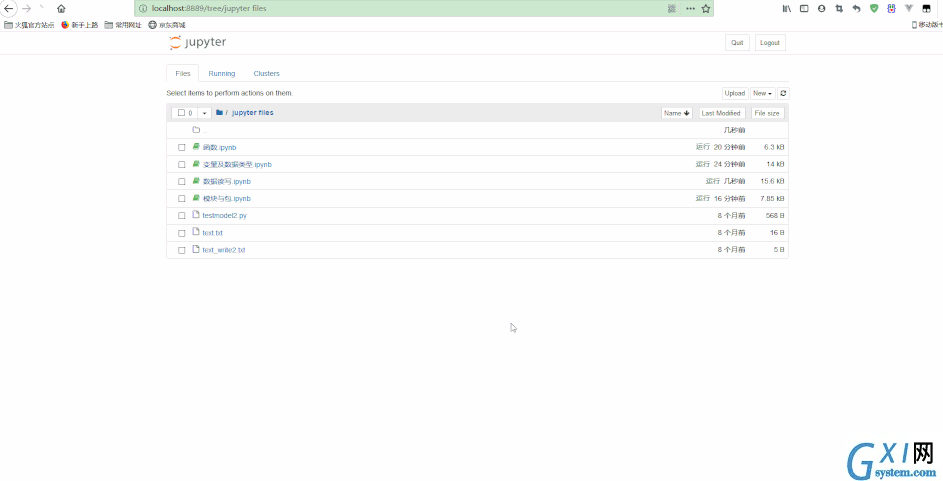Click the Logout button
The width and height of the screenshot is (943, 481).
click(x=770, y=43)
